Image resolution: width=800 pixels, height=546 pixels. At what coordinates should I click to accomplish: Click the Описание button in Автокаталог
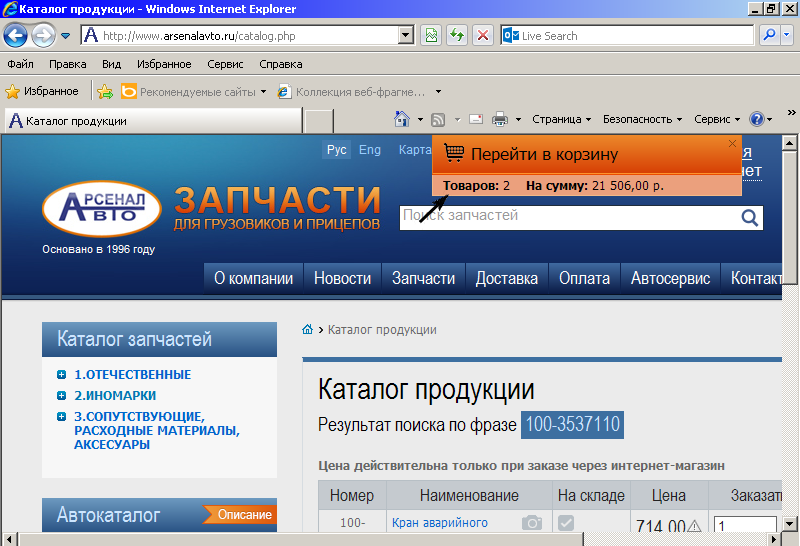pos(241,514)
